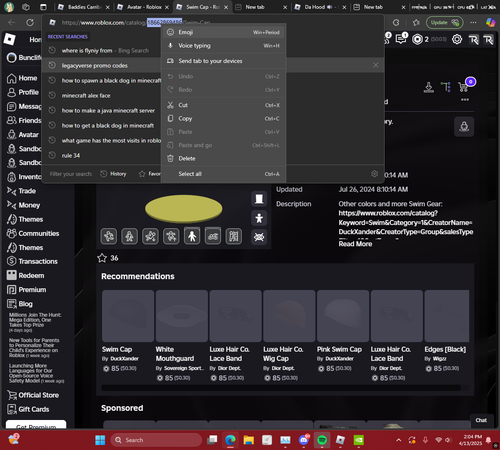
Task: Open Spotify from the taskbar
Action: coord(322,440)
